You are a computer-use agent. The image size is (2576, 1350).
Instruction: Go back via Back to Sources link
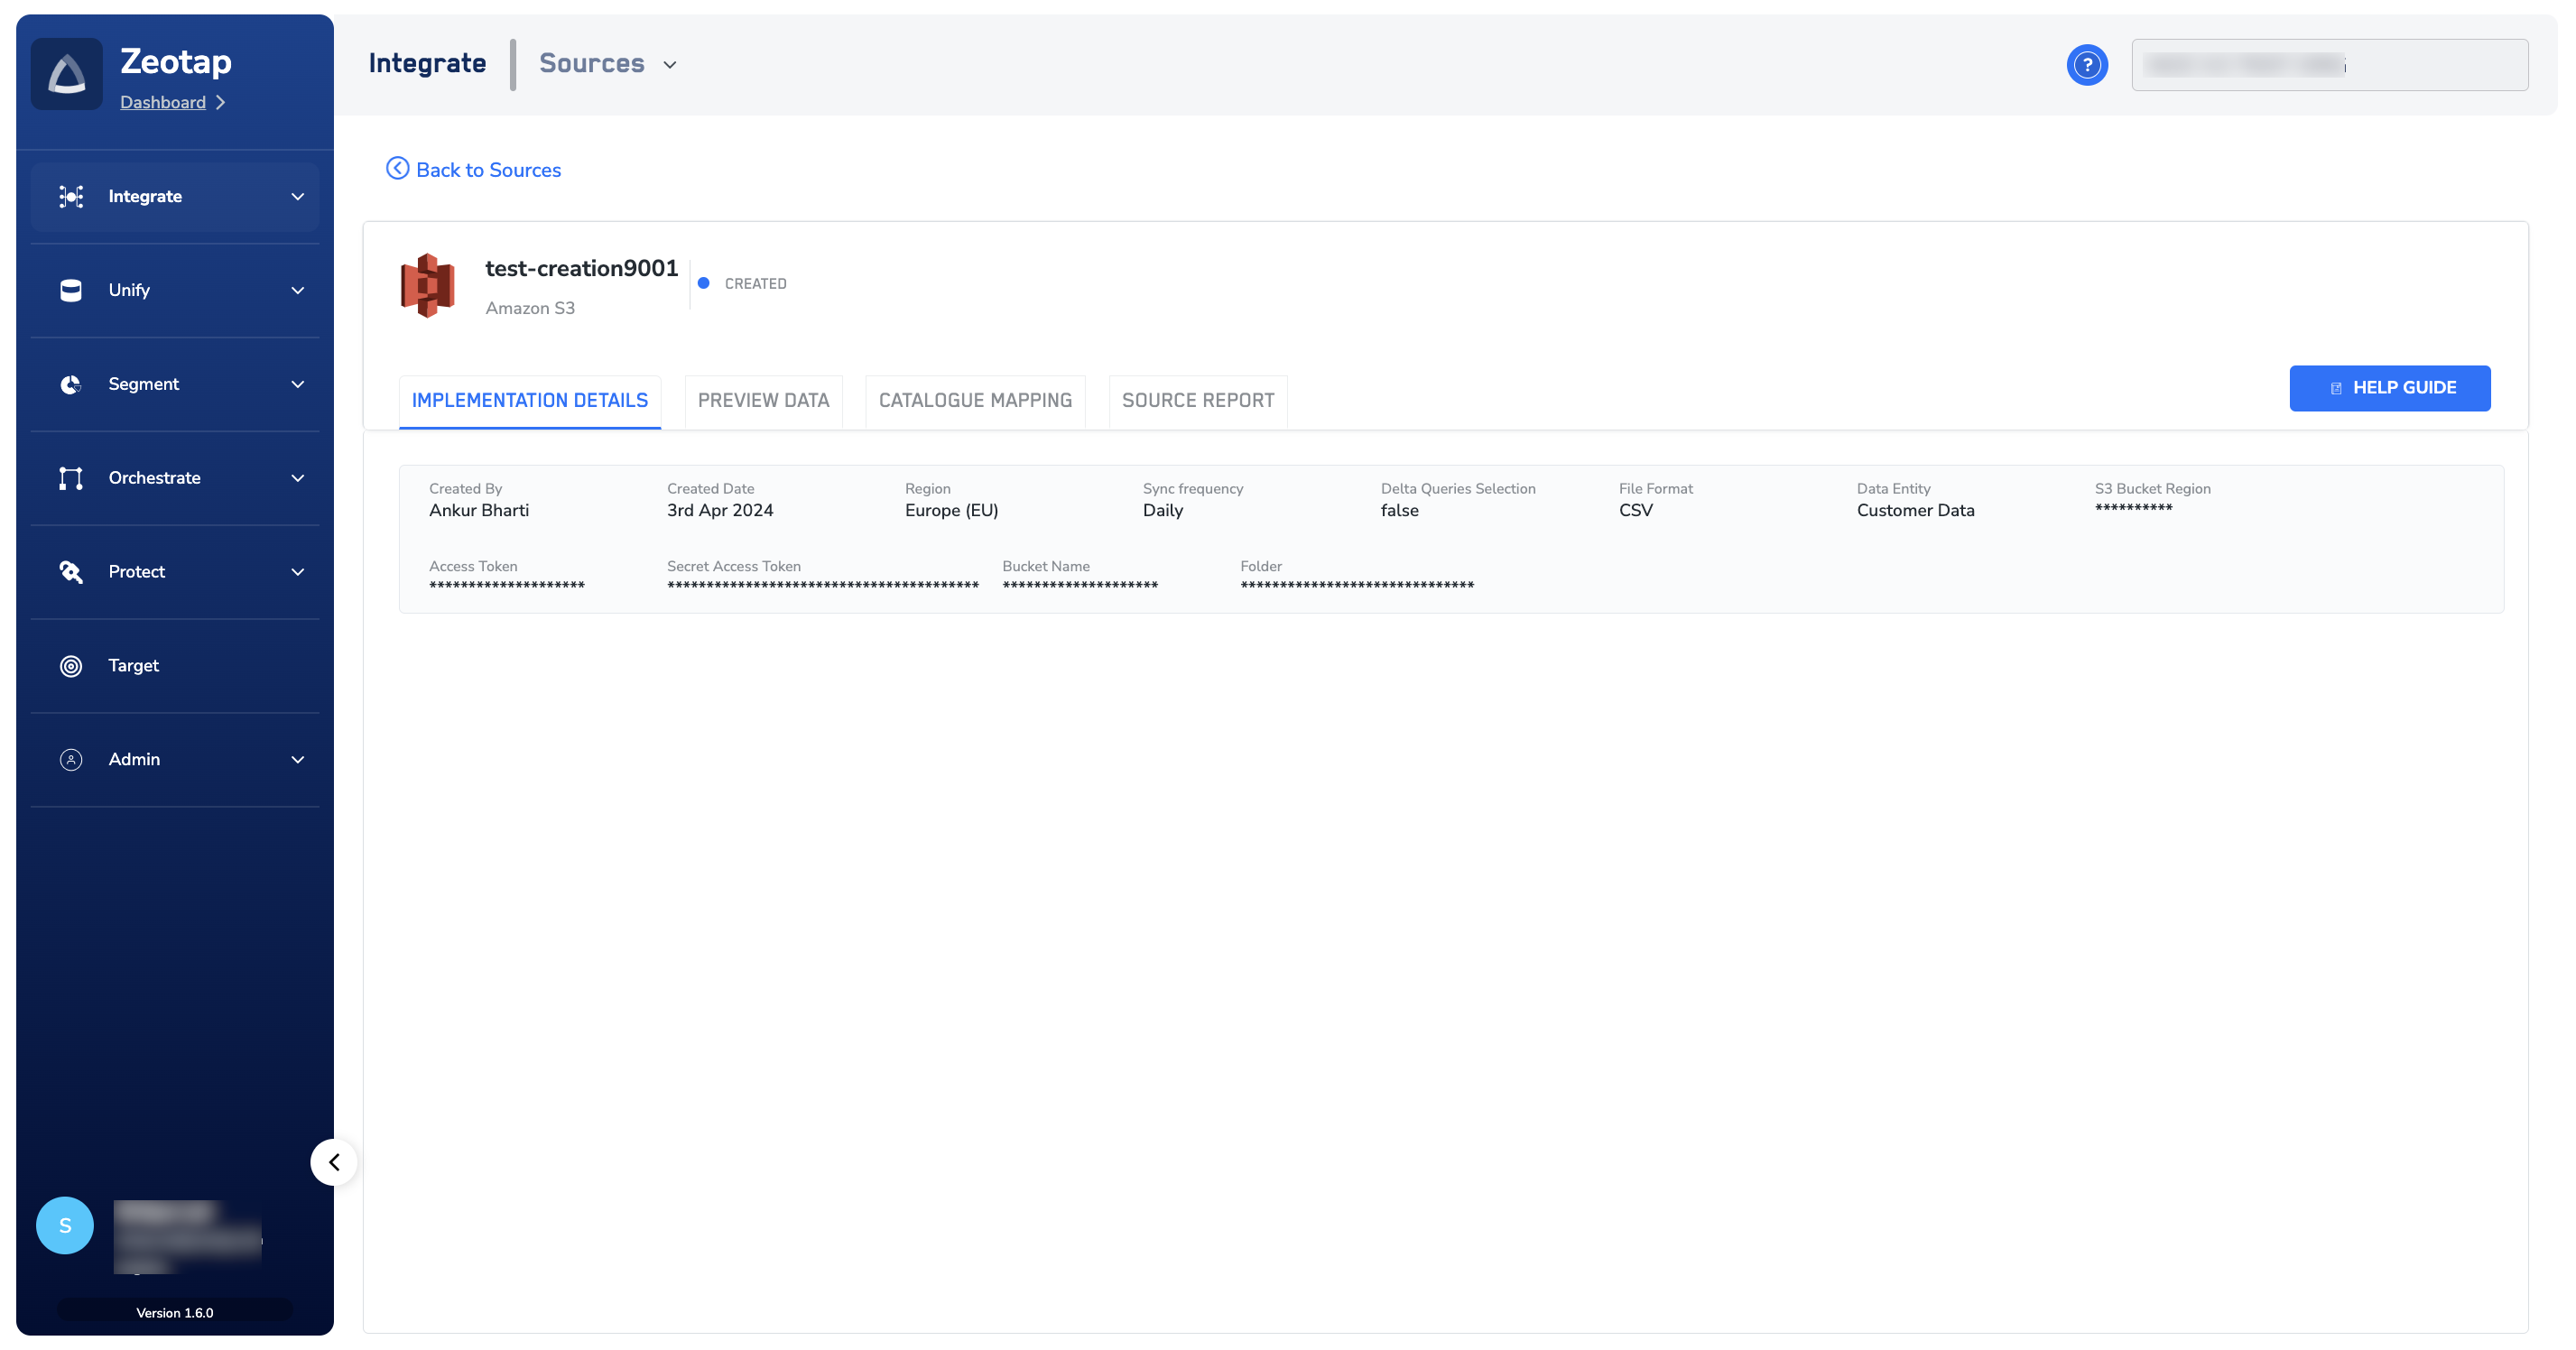pos(474,170)
